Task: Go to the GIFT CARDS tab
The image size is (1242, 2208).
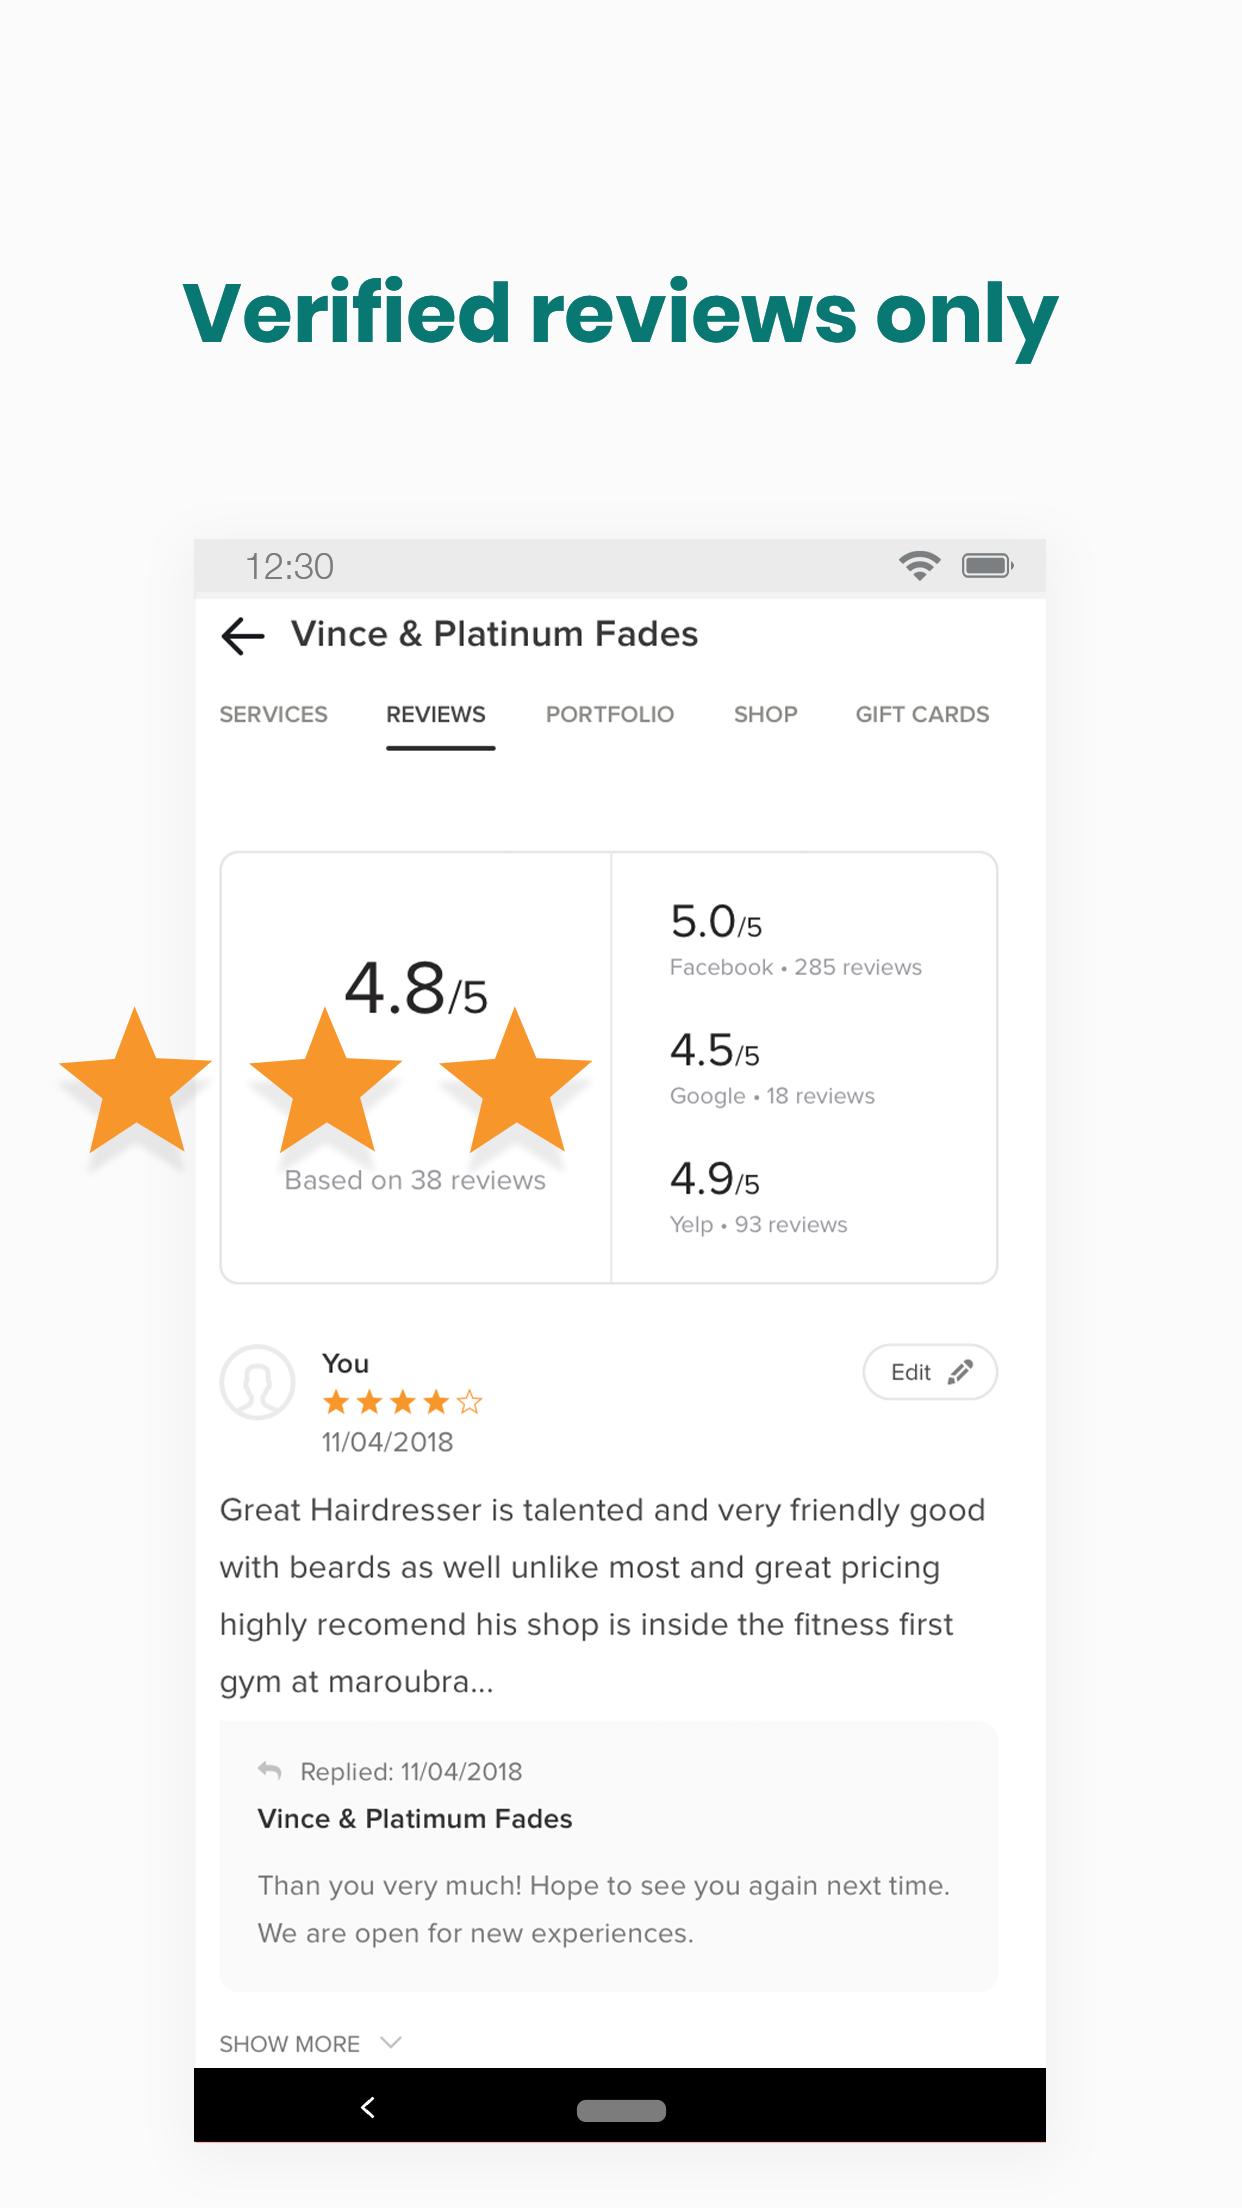Action: tap(922, 714)
